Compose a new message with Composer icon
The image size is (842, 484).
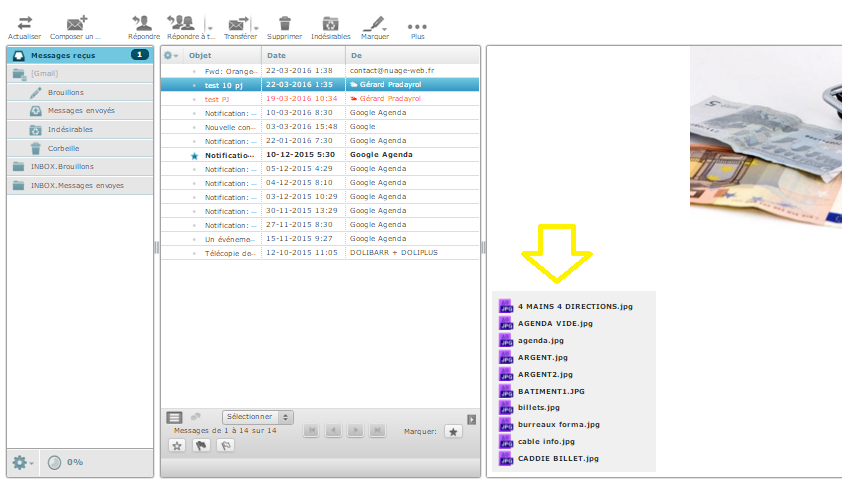[x=76, y=23]
